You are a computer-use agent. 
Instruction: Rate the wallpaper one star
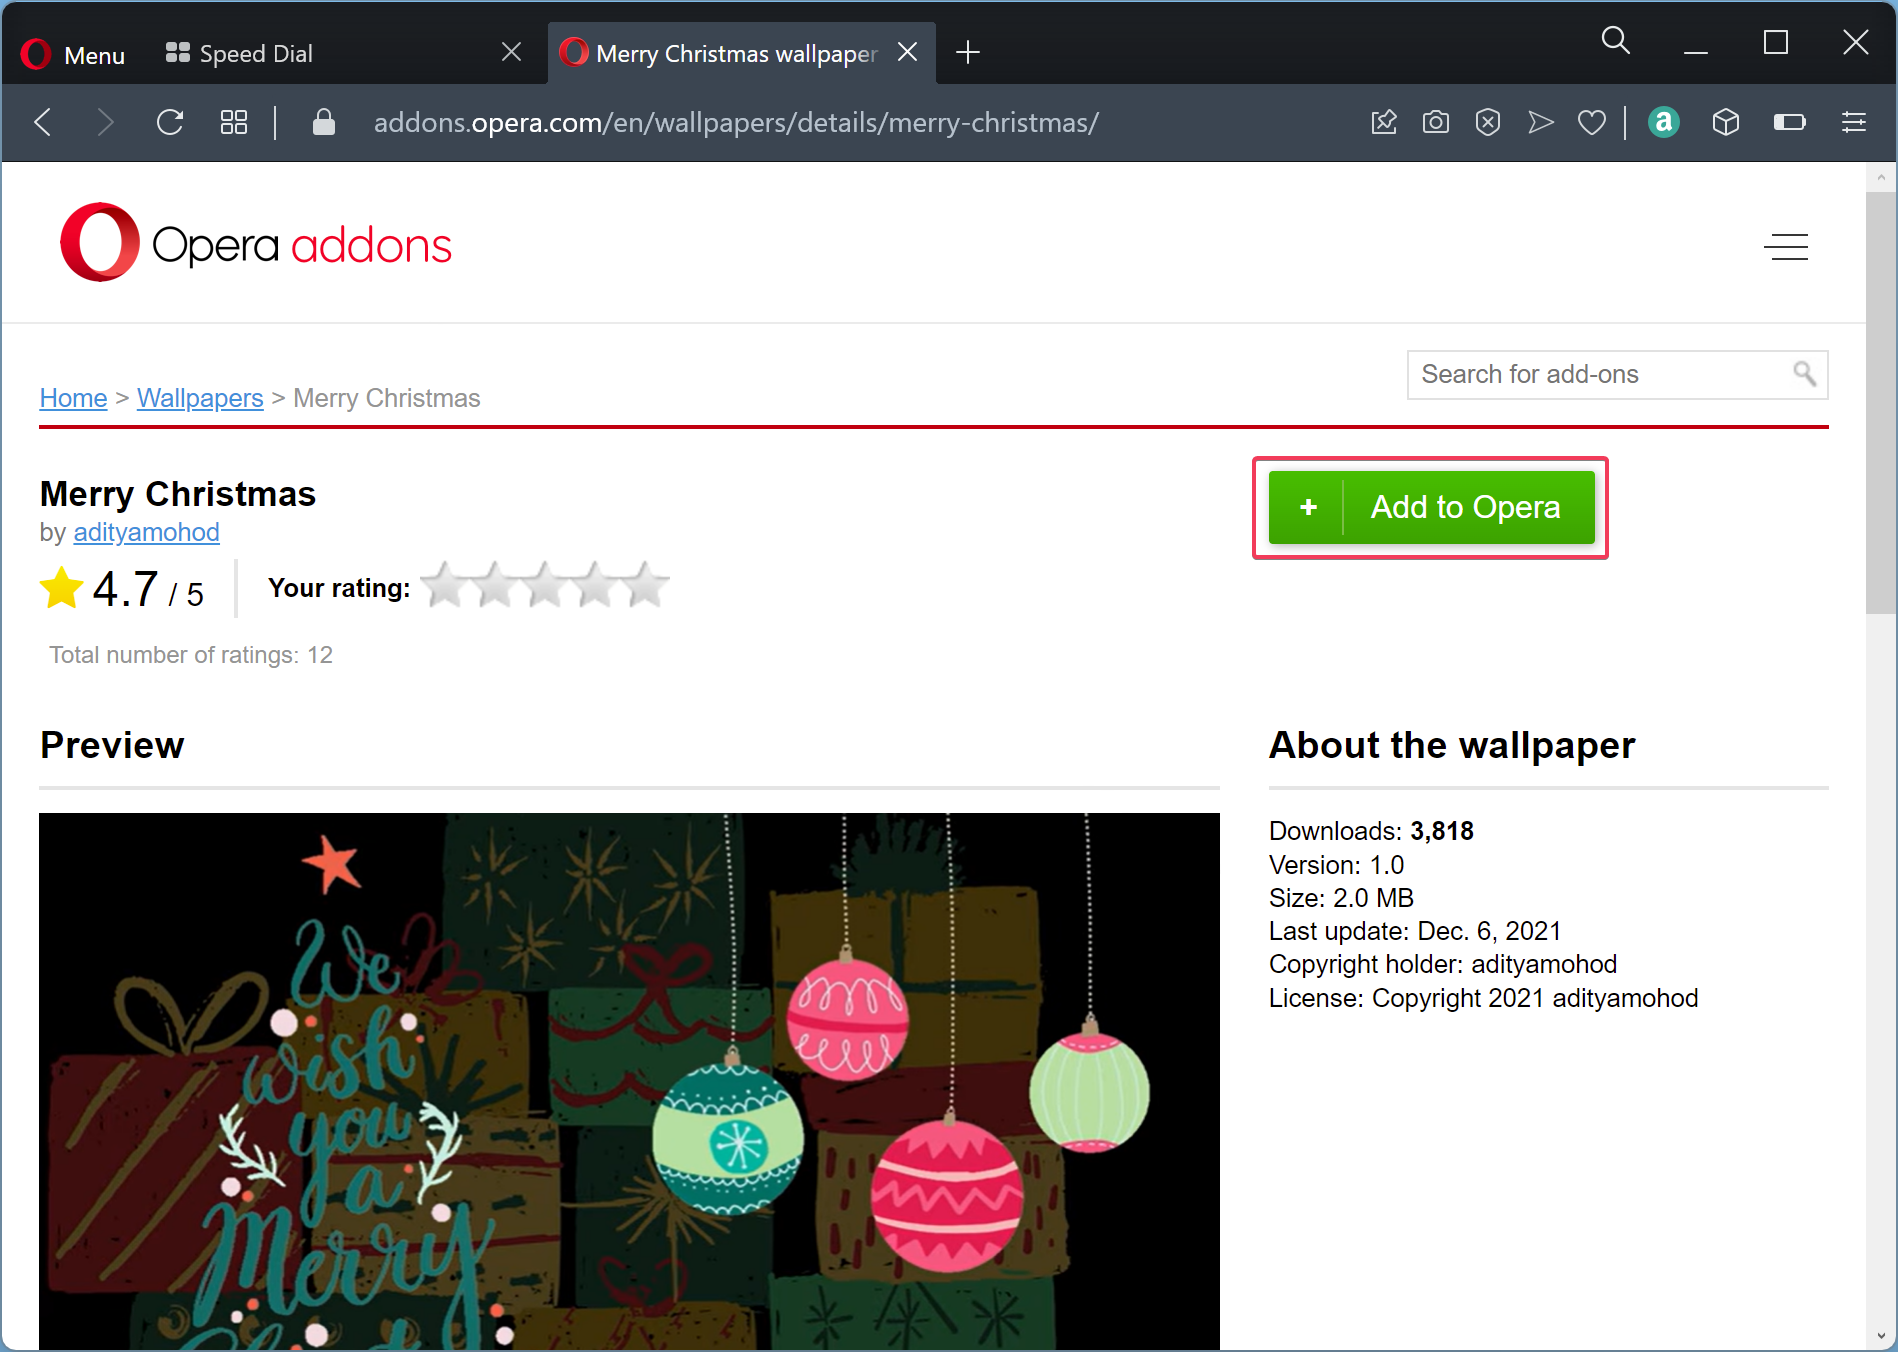pyautogui.click(x=445, y=586)
